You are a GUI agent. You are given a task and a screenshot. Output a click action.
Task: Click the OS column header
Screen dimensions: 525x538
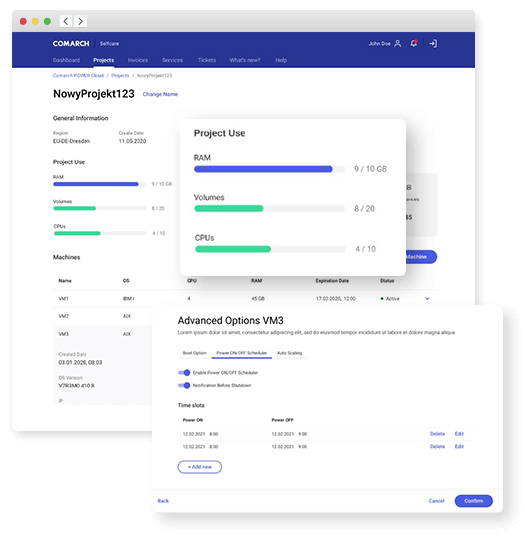point(126,281)
